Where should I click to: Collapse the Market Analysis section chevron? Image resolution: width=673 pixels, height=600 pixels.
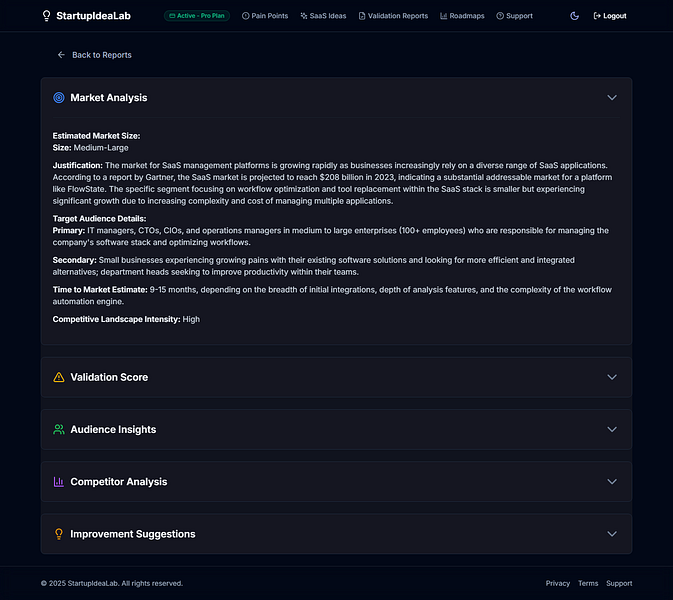pyautogui.click(x=612, y=98)
